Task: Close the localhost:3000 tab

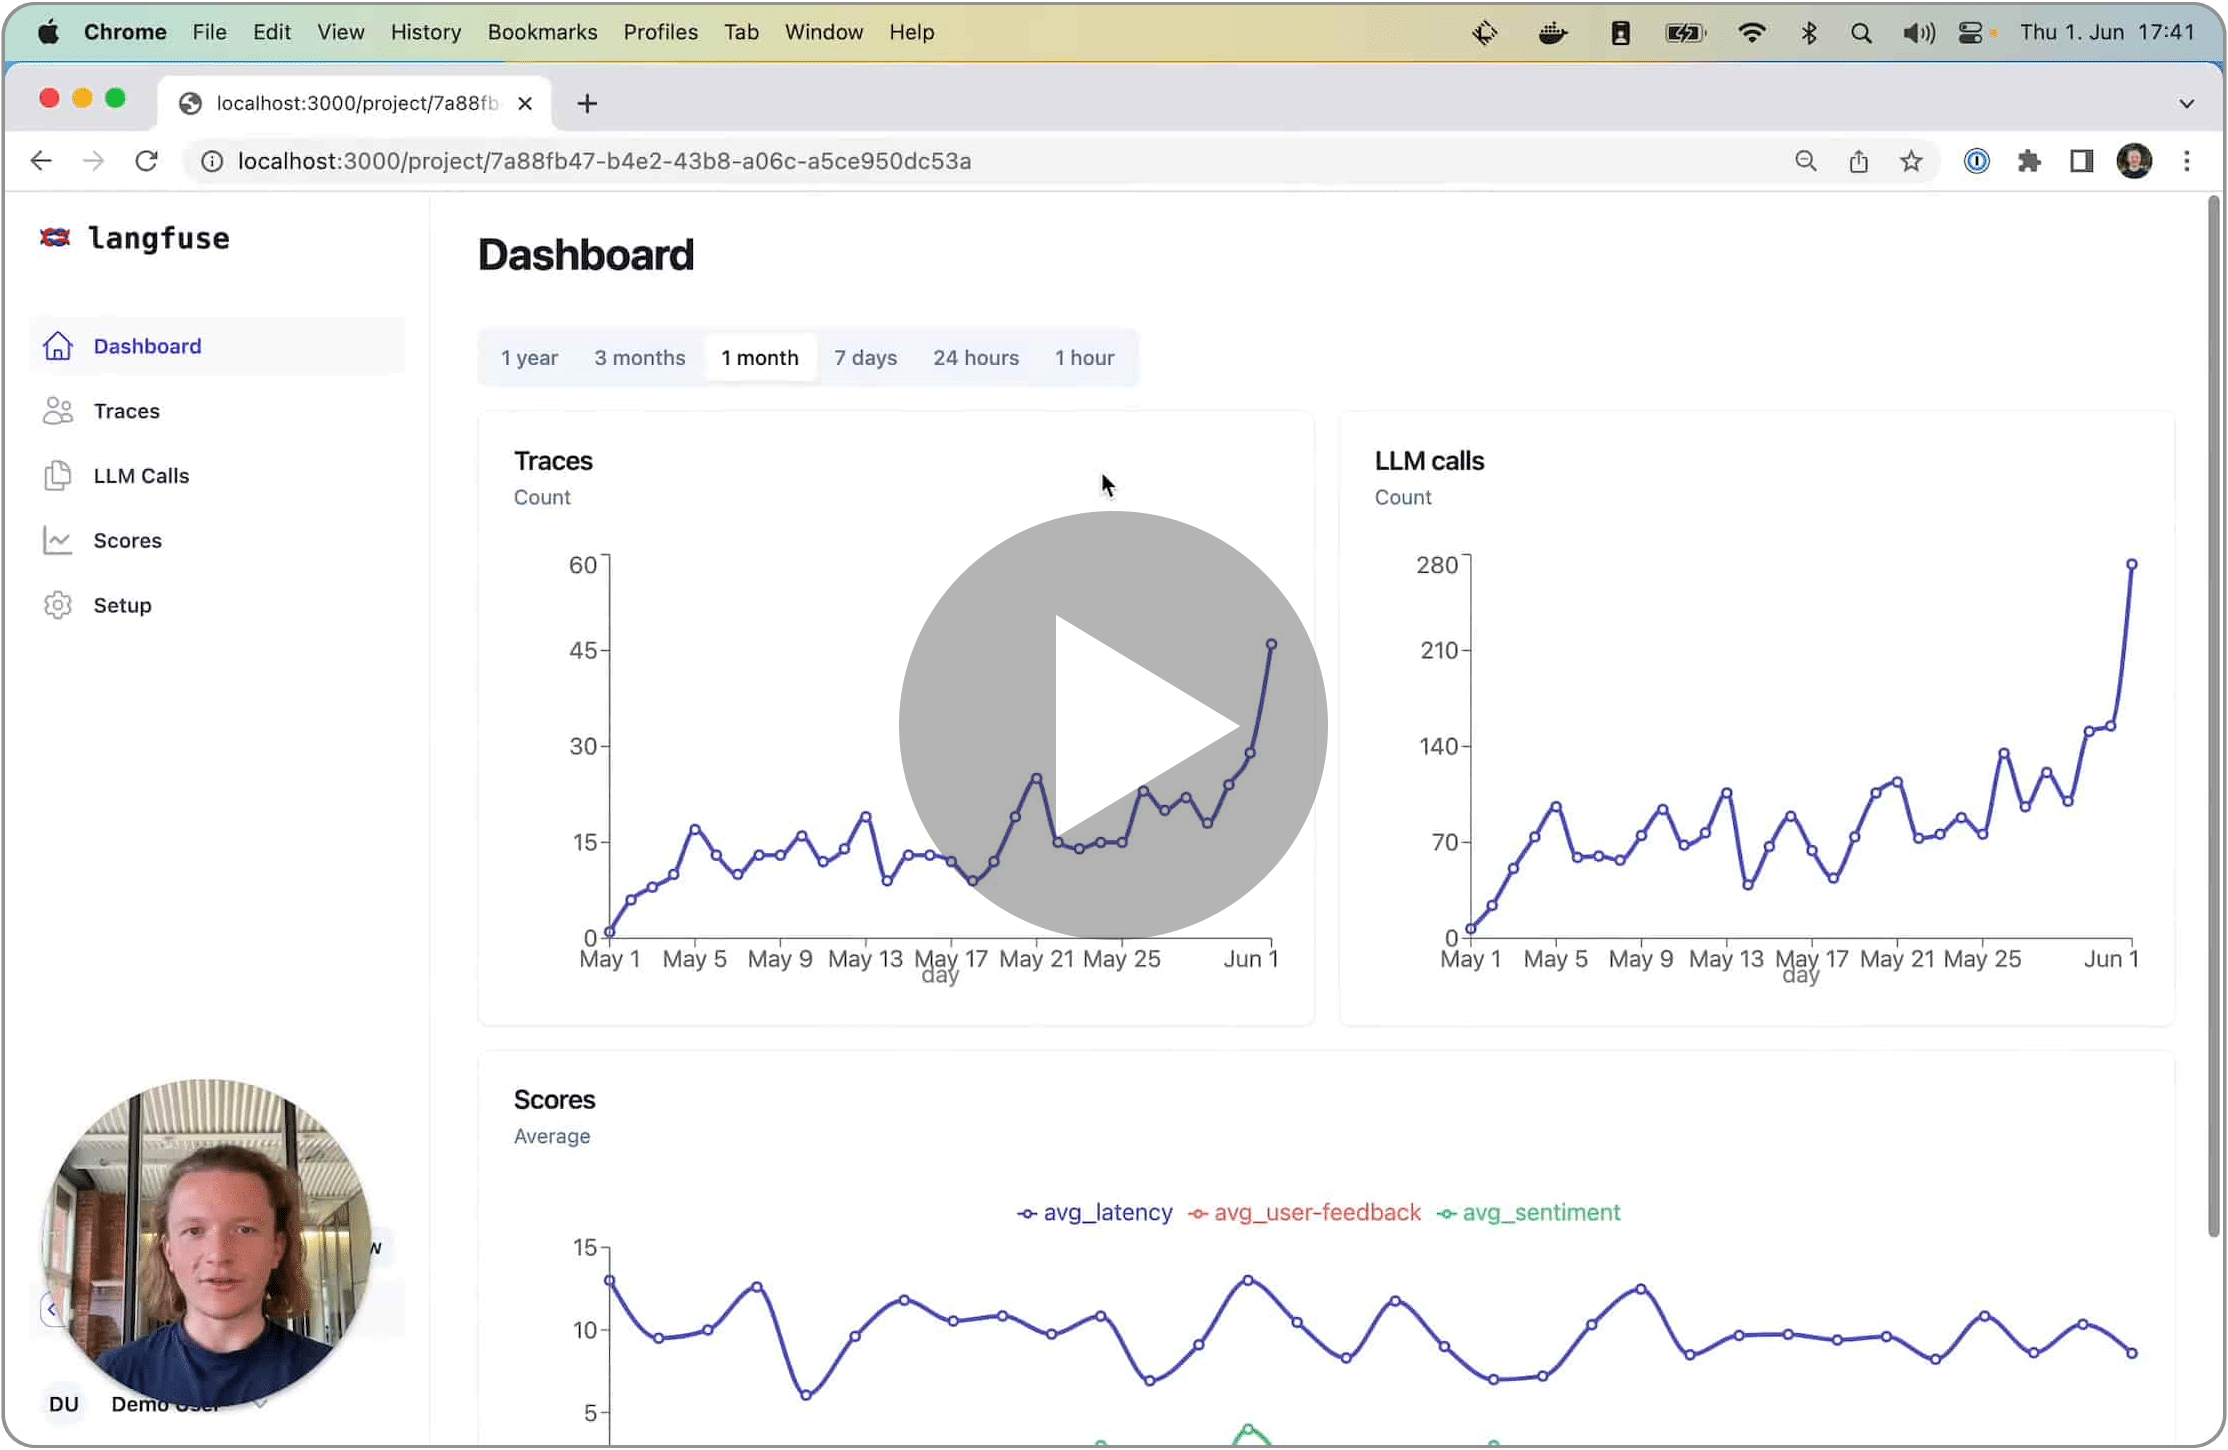Action: pos(525,103)
